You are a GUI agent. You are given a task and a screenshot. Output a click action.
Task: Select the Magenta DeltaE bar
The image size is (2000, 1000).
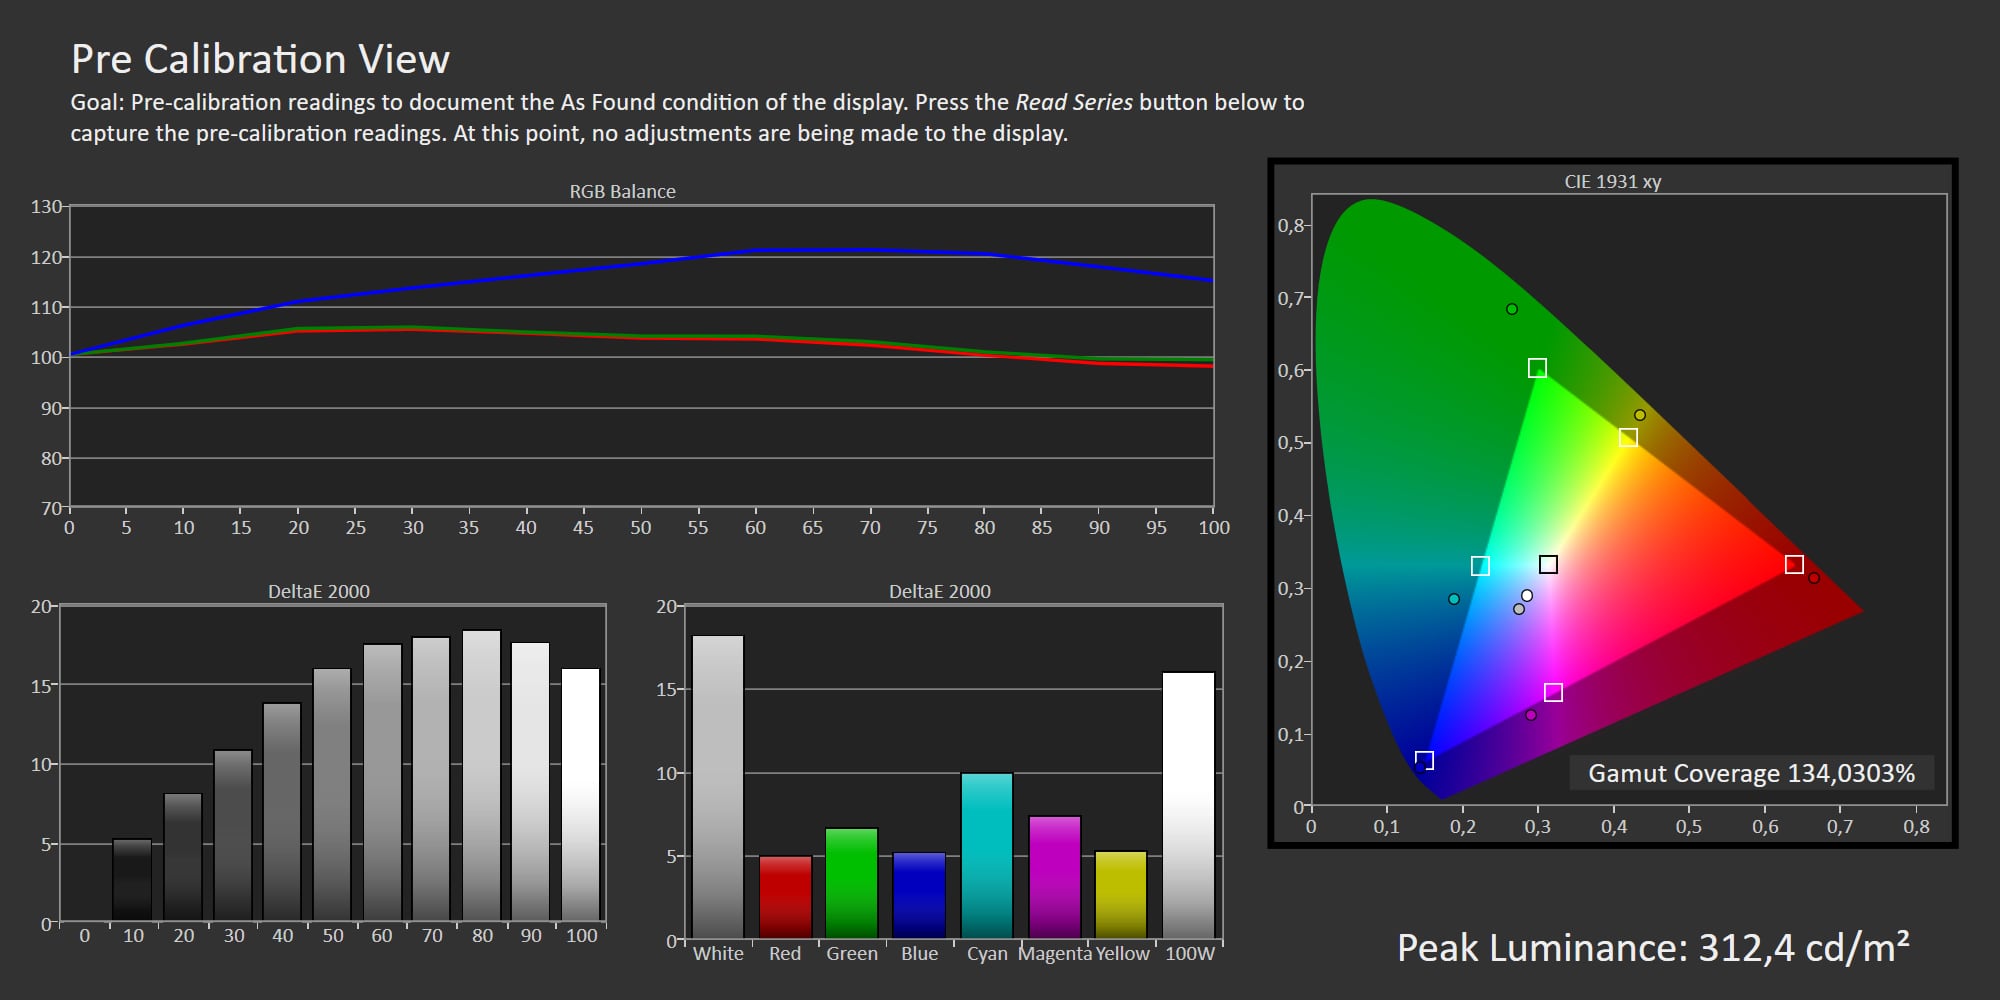(1055, 876)
